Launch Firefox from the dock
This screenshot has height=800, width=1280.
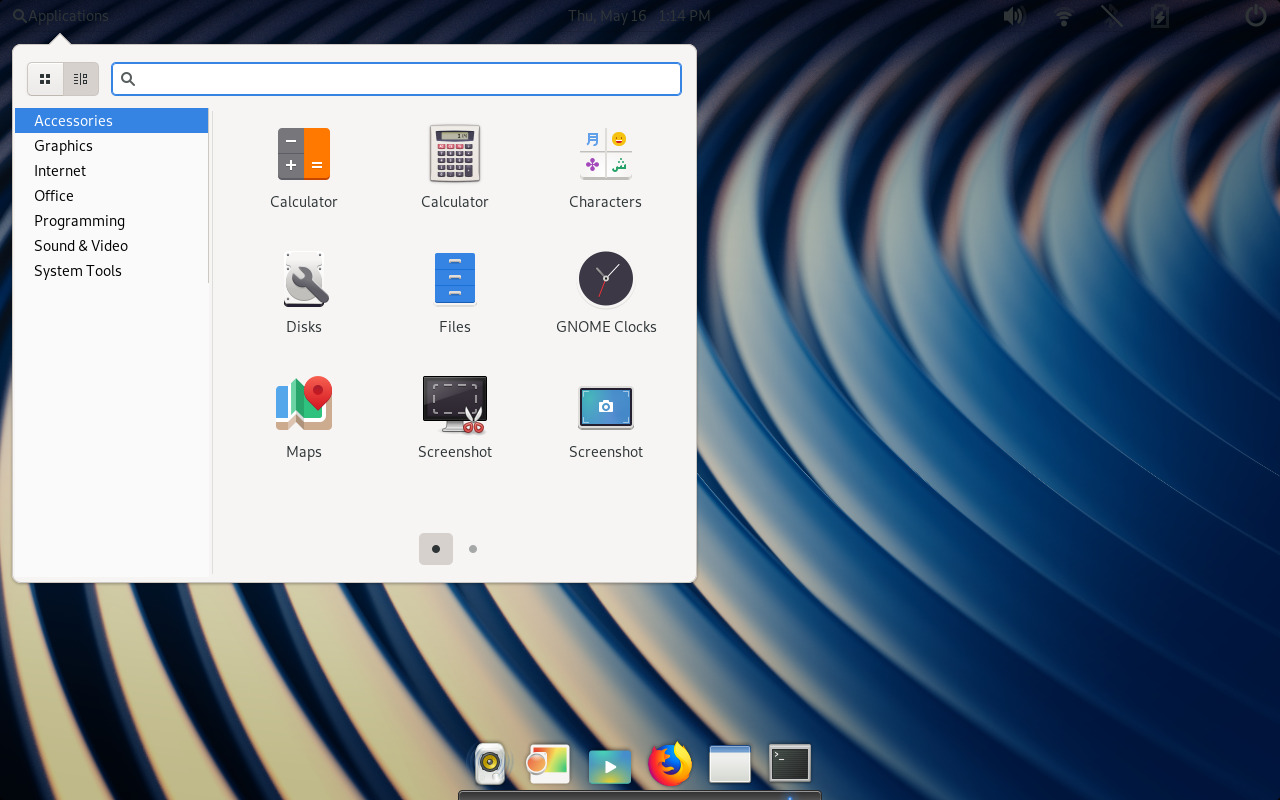669,763
